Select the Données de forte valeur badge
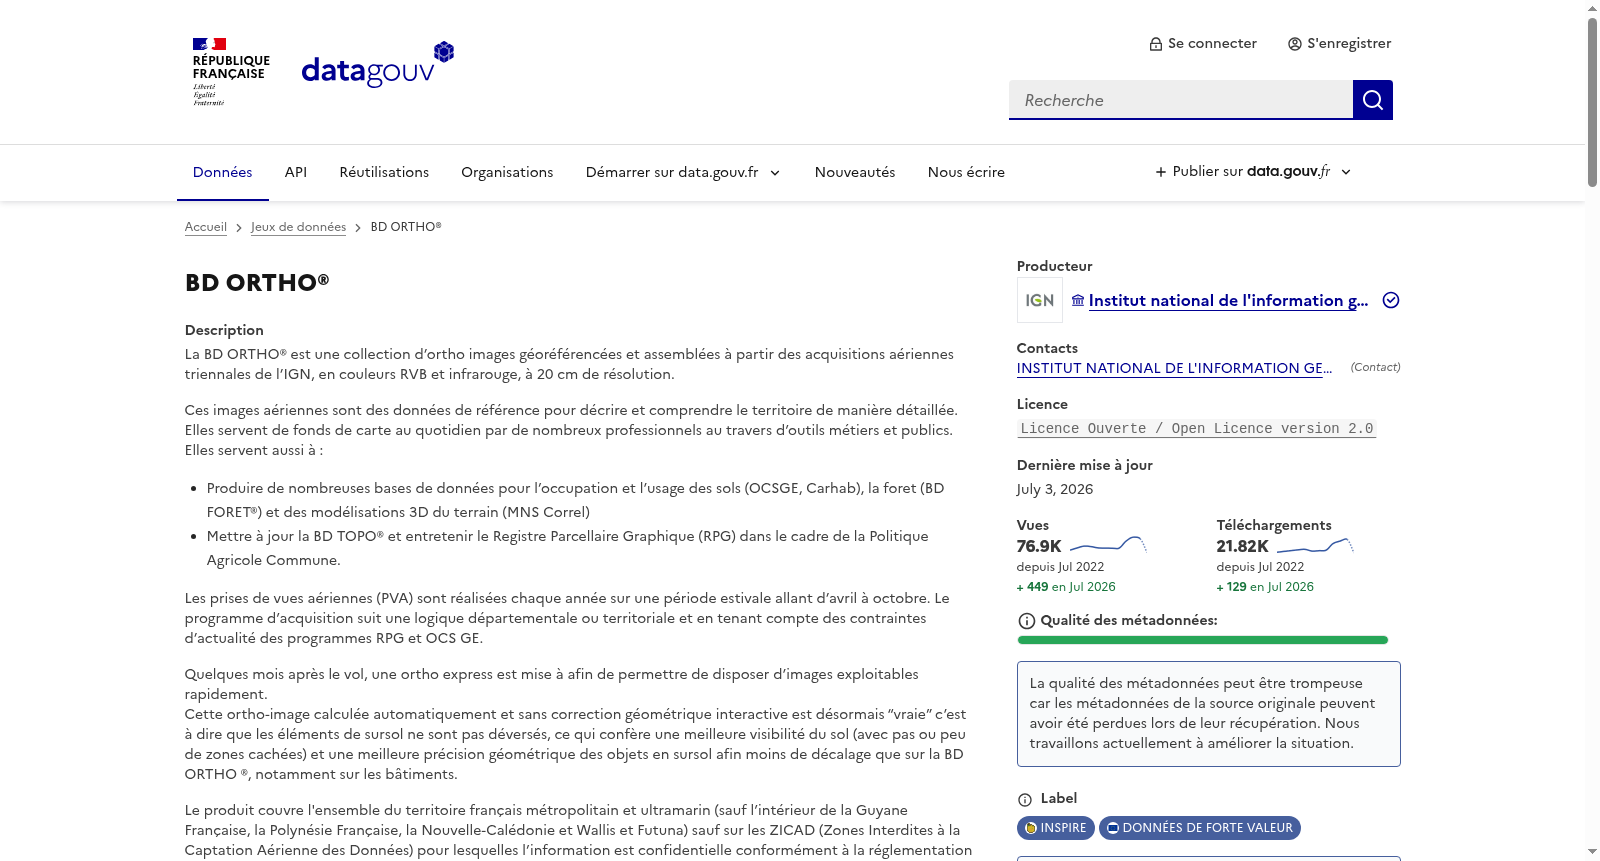 point(1199,828)
